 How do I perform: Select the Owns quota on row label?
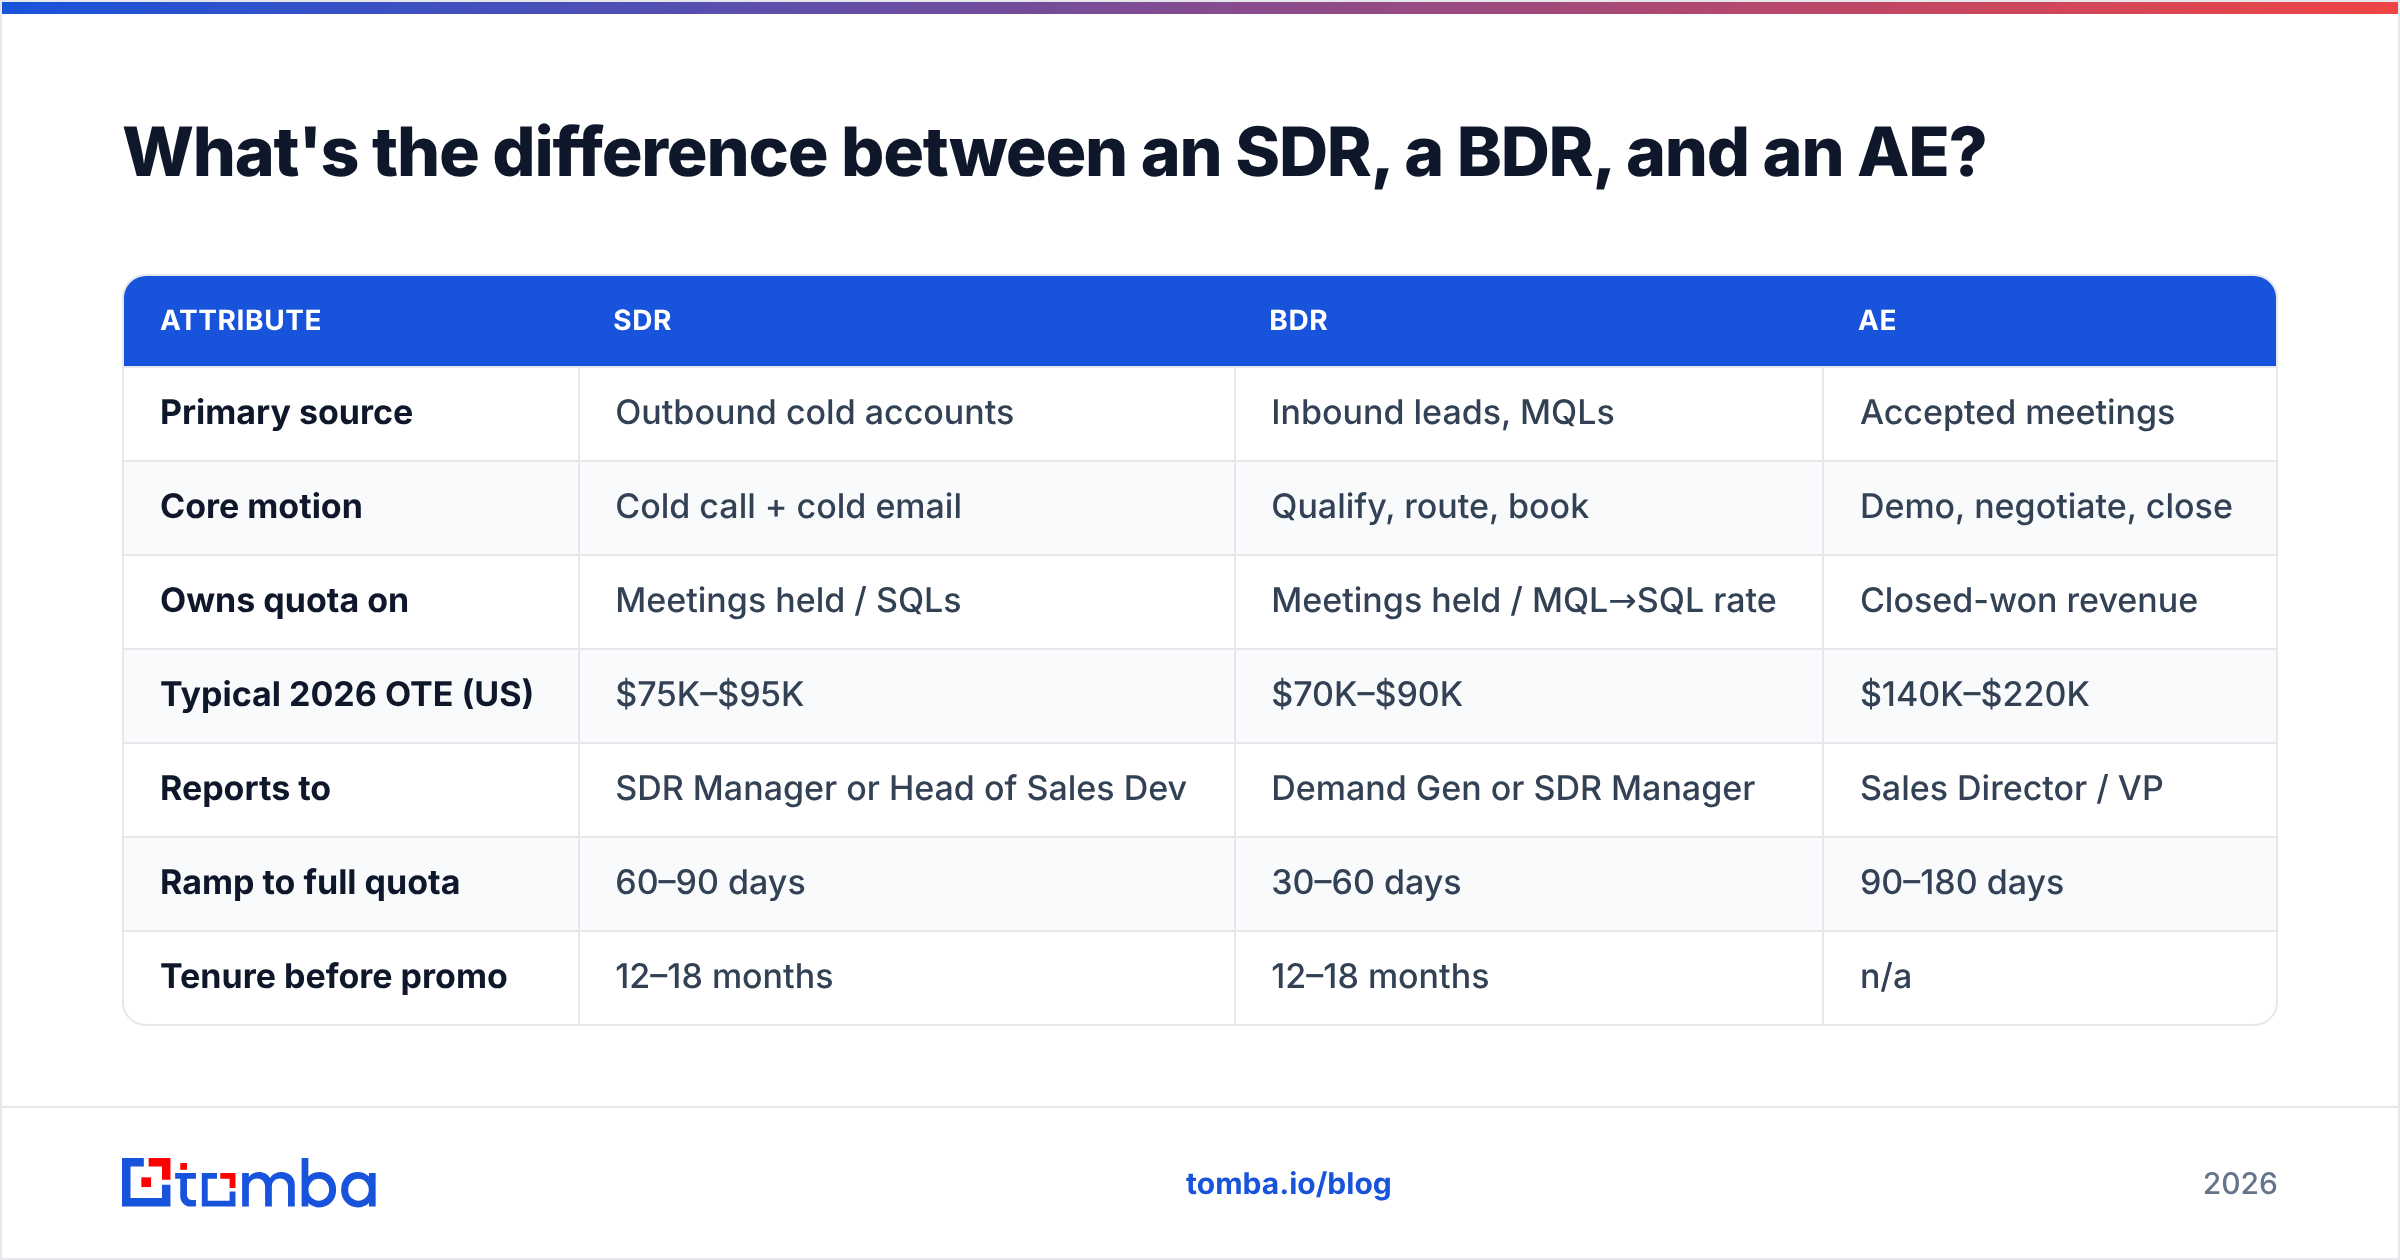(x=284, y=601)
